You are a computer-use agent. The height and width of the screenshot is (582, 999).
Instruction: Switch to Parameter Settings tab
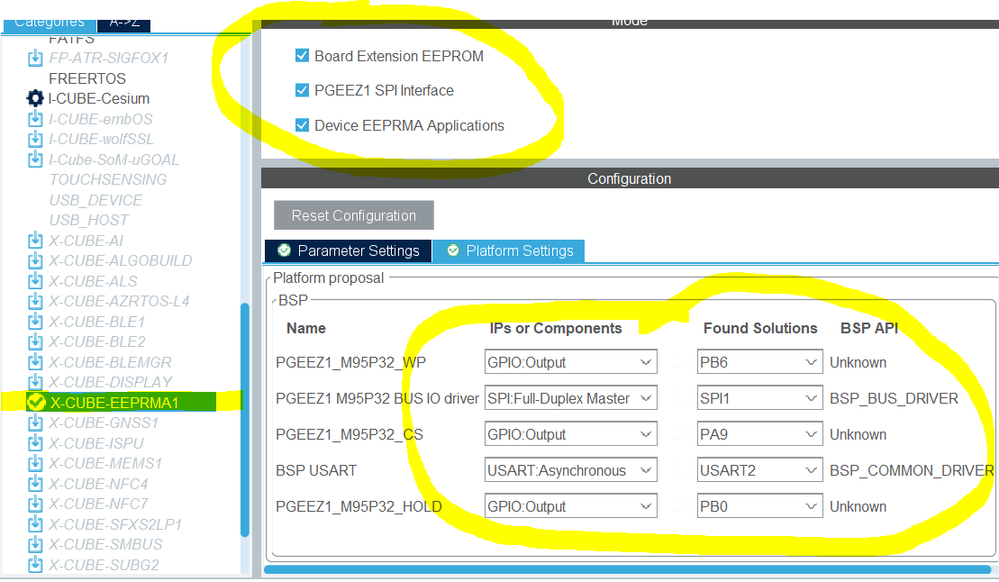tap(349, 251)
